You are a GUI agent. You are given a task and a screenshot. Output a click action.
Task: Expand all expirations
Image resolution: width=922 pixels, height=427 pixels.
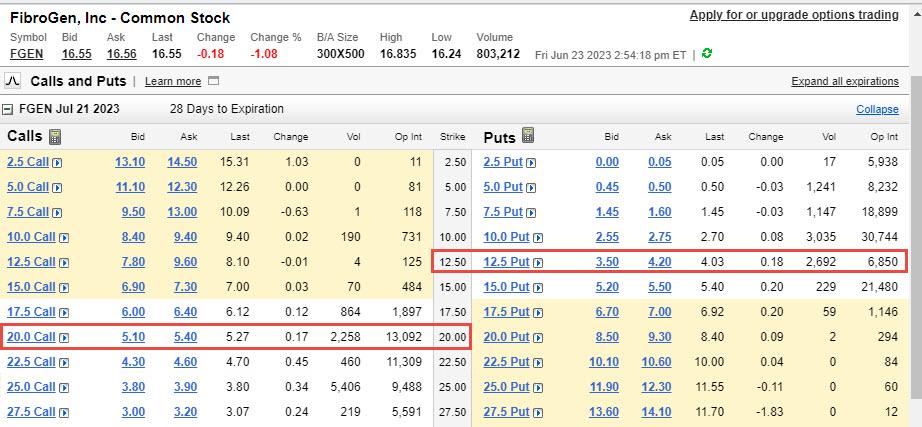844,81
